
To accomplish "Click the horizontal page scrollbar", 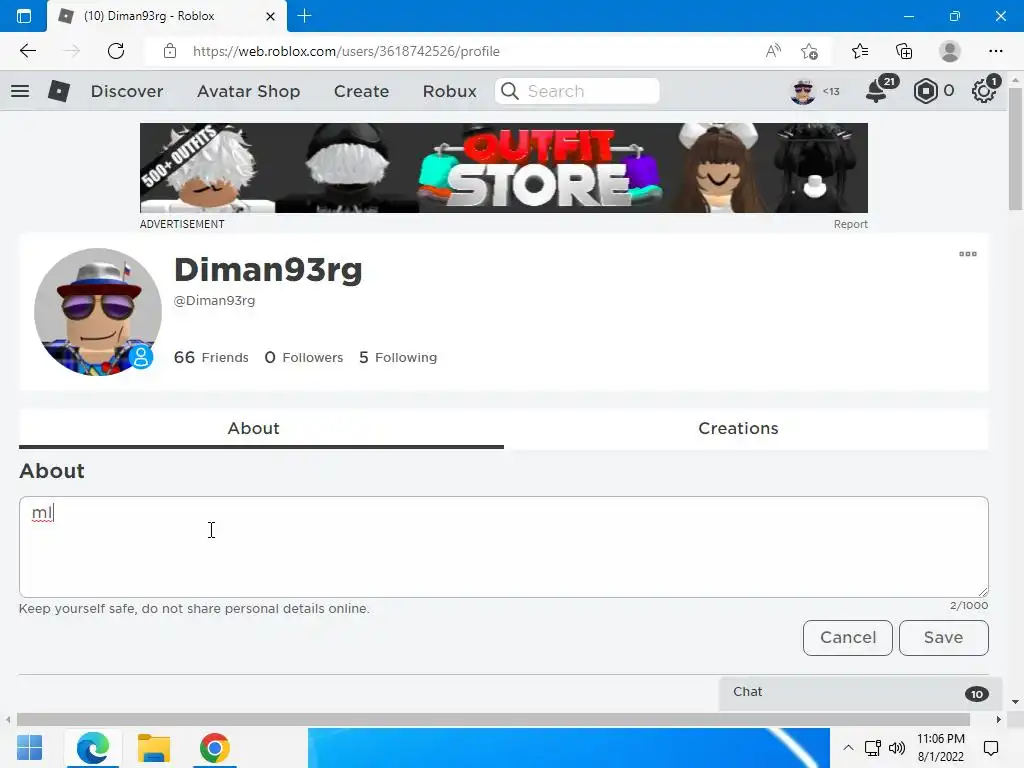I will click(x=493, y=720).
